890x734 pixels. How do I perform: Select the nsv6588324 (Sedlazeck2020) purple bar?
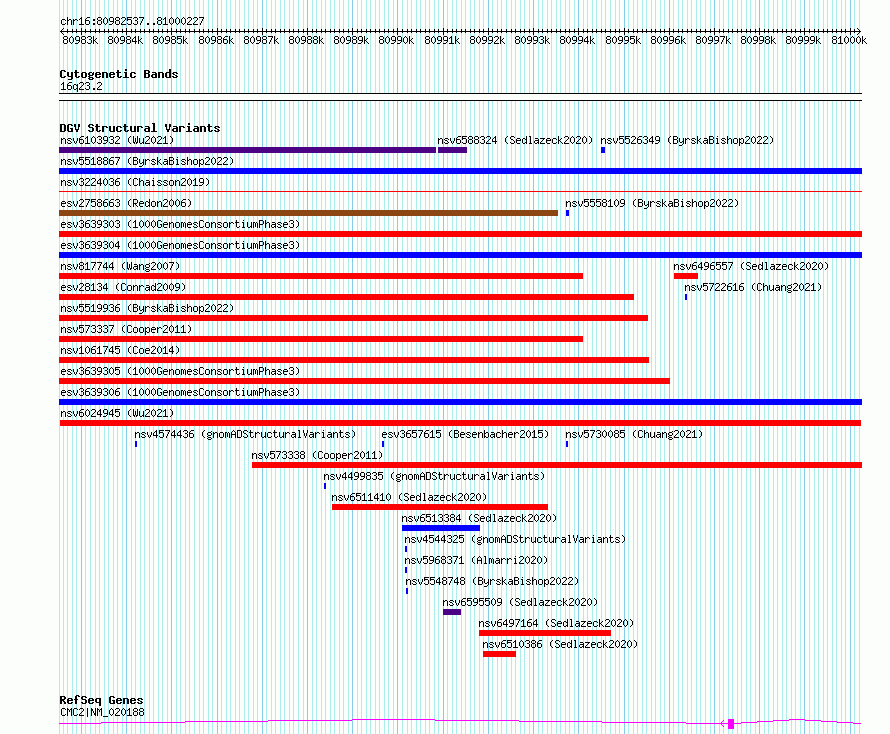coord(452,150)
